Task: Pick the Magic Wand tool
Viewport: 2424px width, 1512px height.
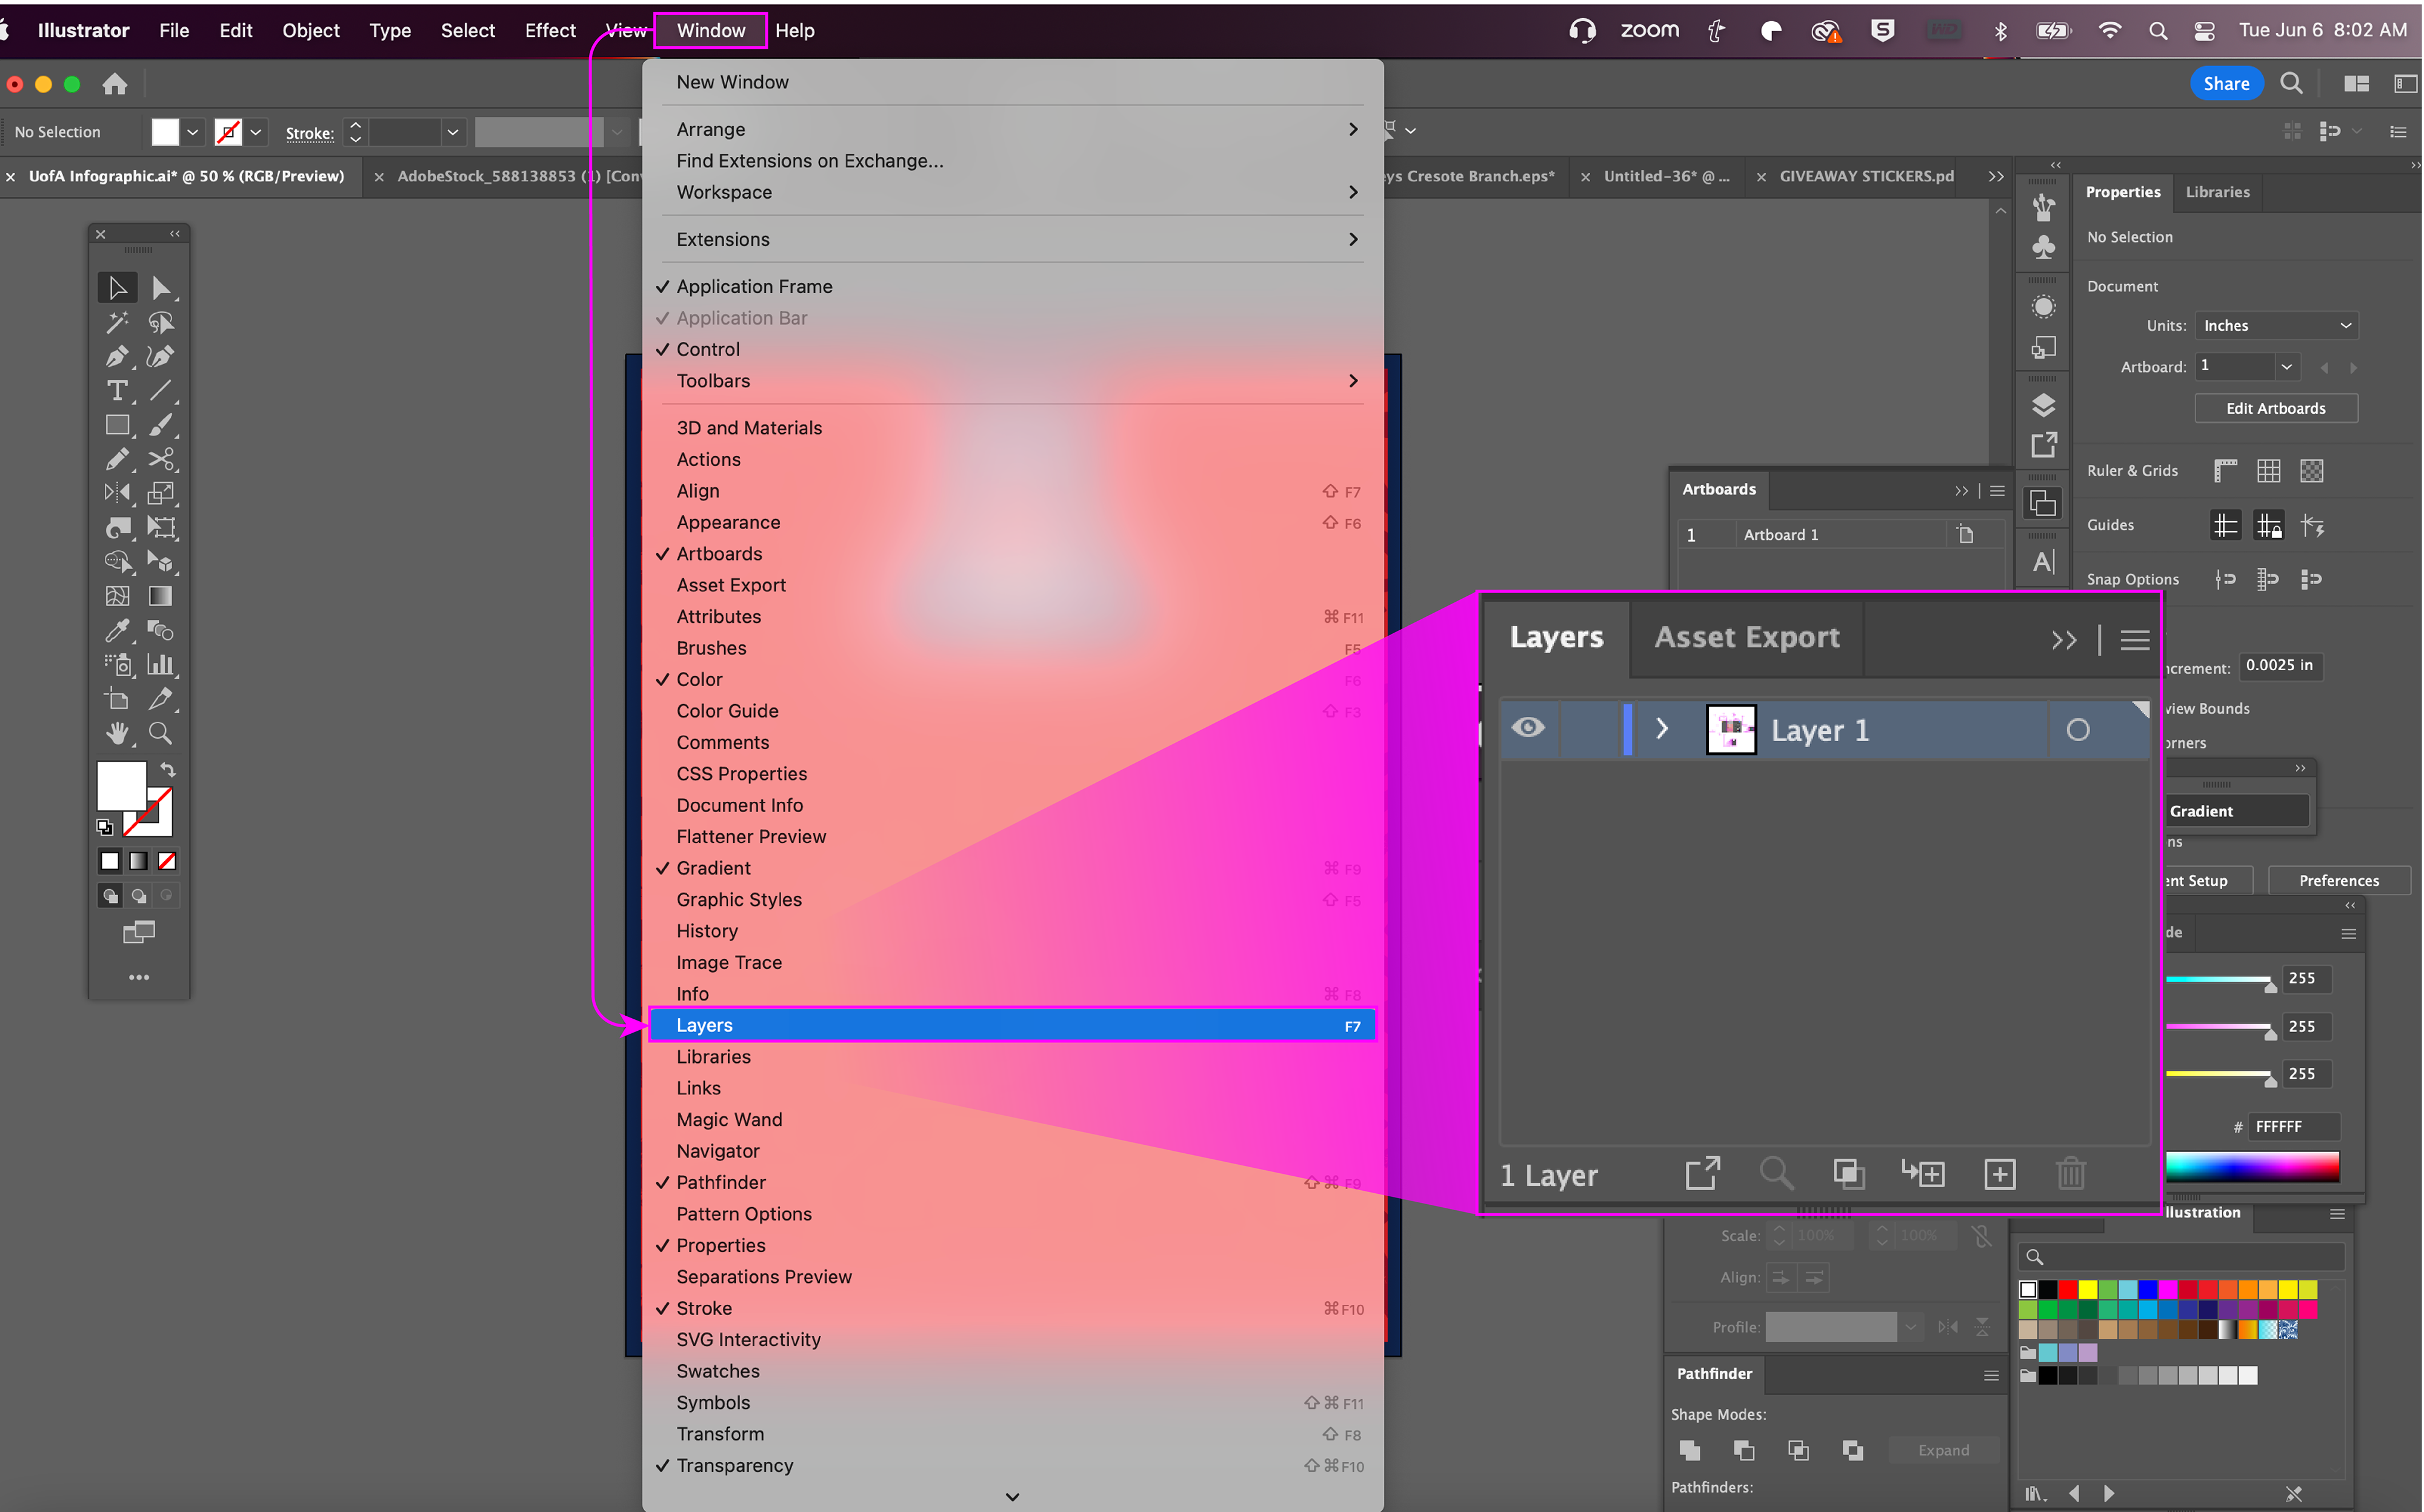Action: pyautogui.click(x=116, y=322)
